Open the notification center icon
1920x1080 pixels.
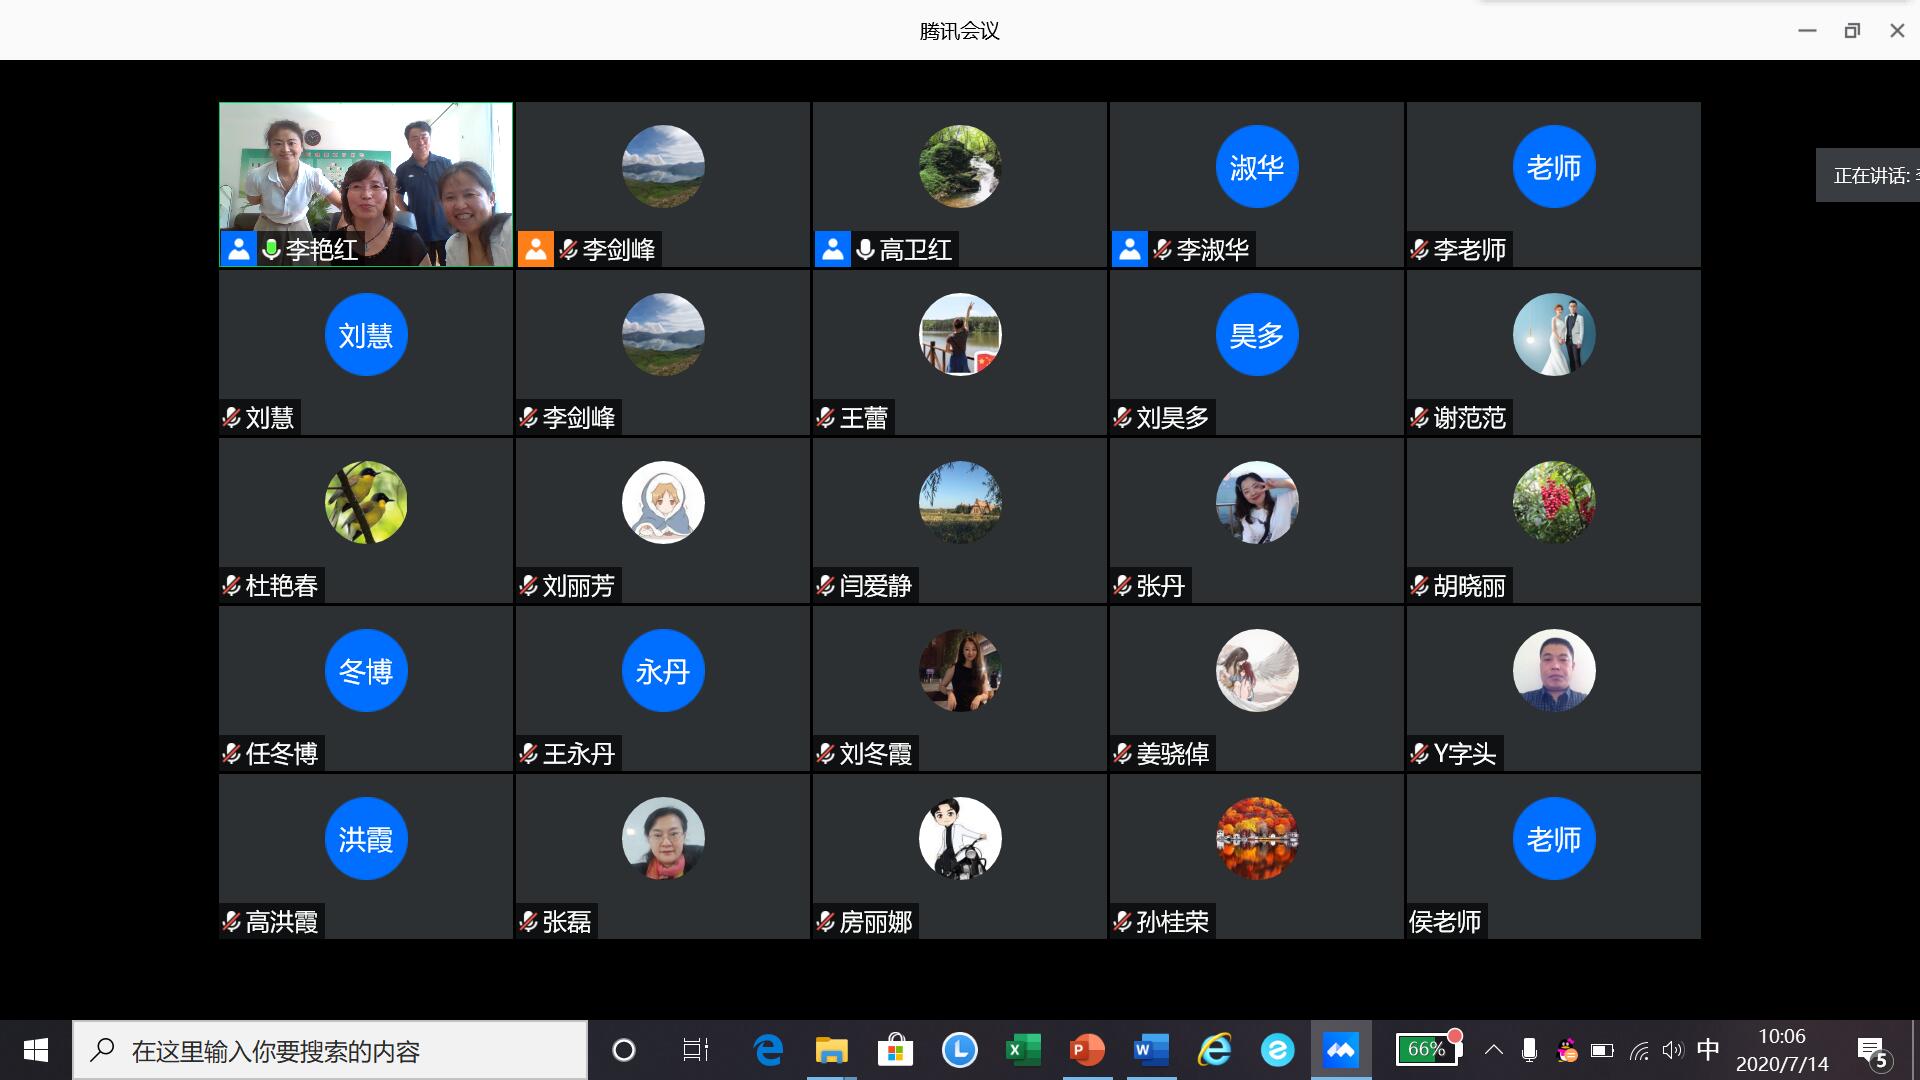[1872, 1052]
